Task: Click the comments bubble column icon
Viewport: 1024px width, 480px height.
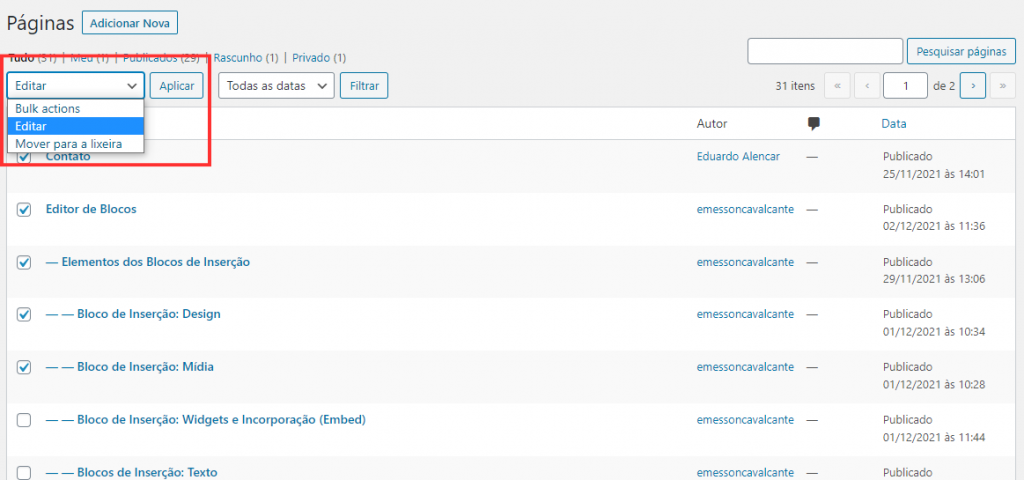Action: (x=814, y=123)
